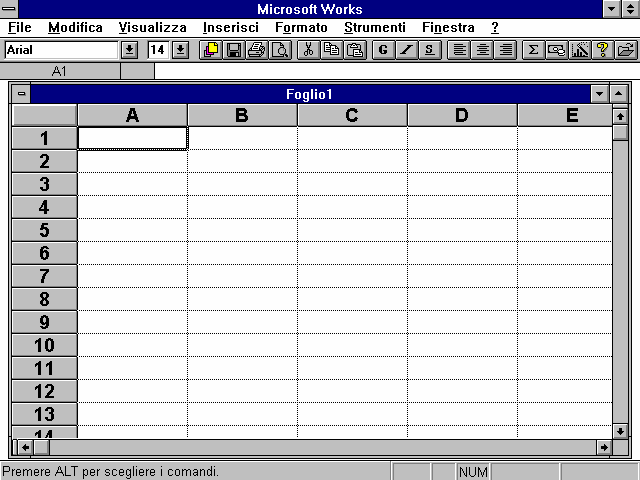
Task: Click the horizontal scrollbar left arrow
Action: (25, 448)
